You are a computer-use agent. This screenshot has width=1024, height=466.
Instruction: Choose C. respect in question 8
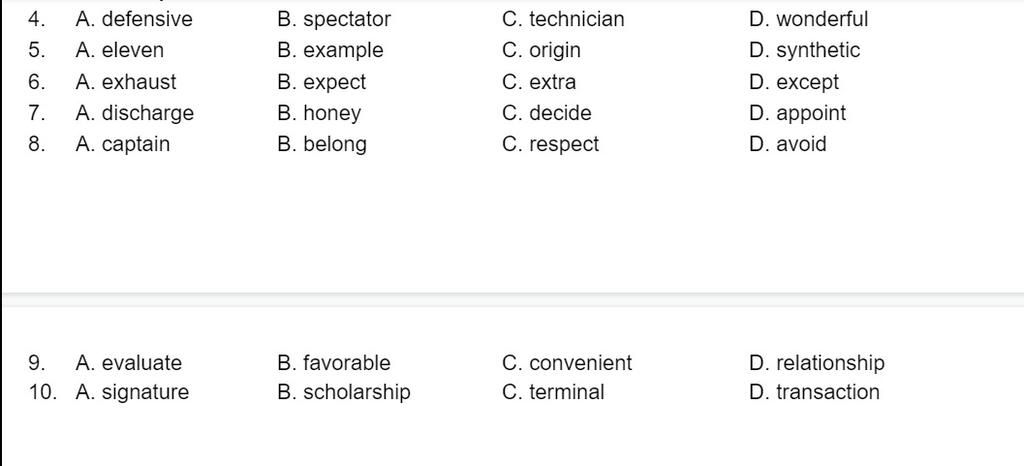coord(551,145)
